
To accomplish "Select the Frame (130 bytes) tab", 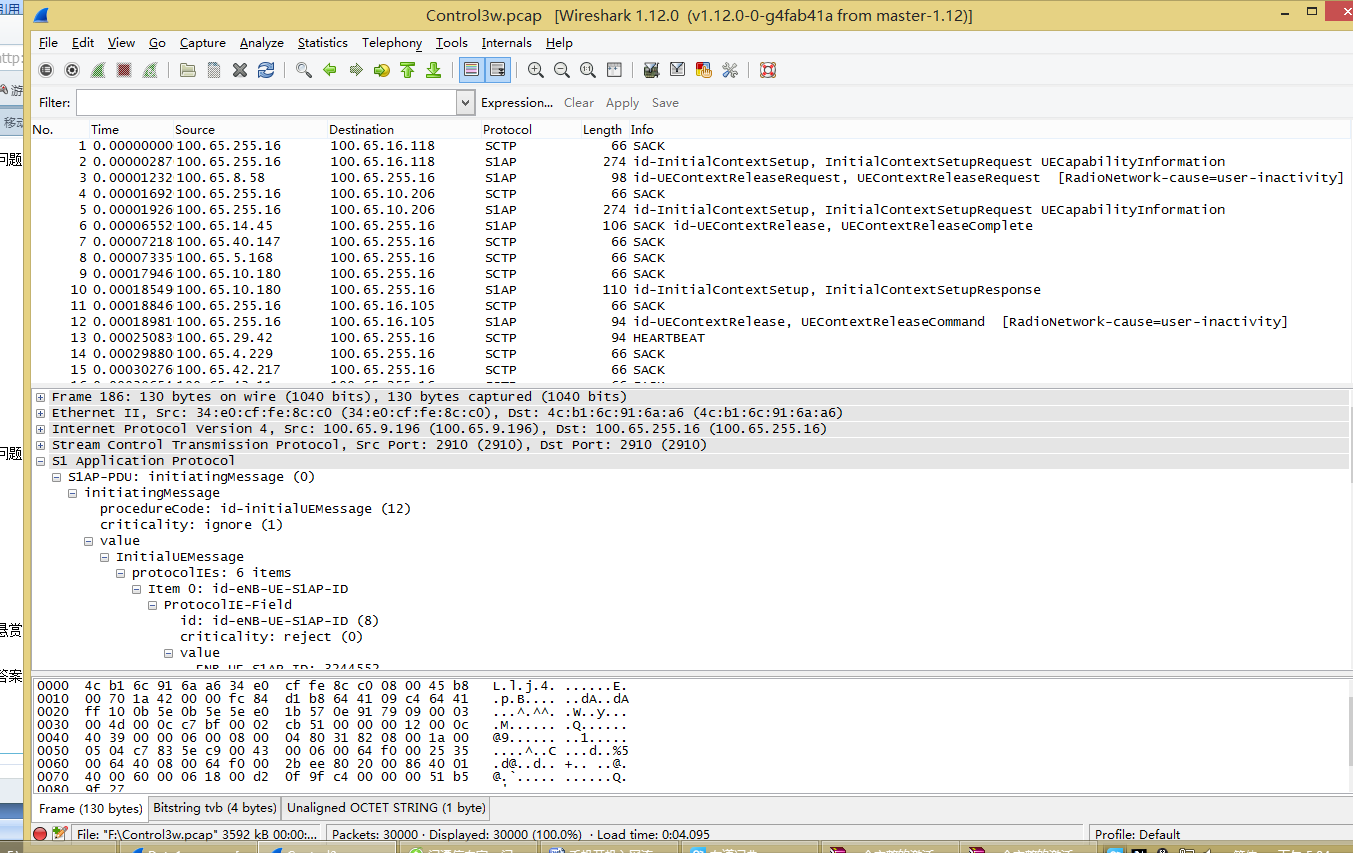I will click(90, 808).
